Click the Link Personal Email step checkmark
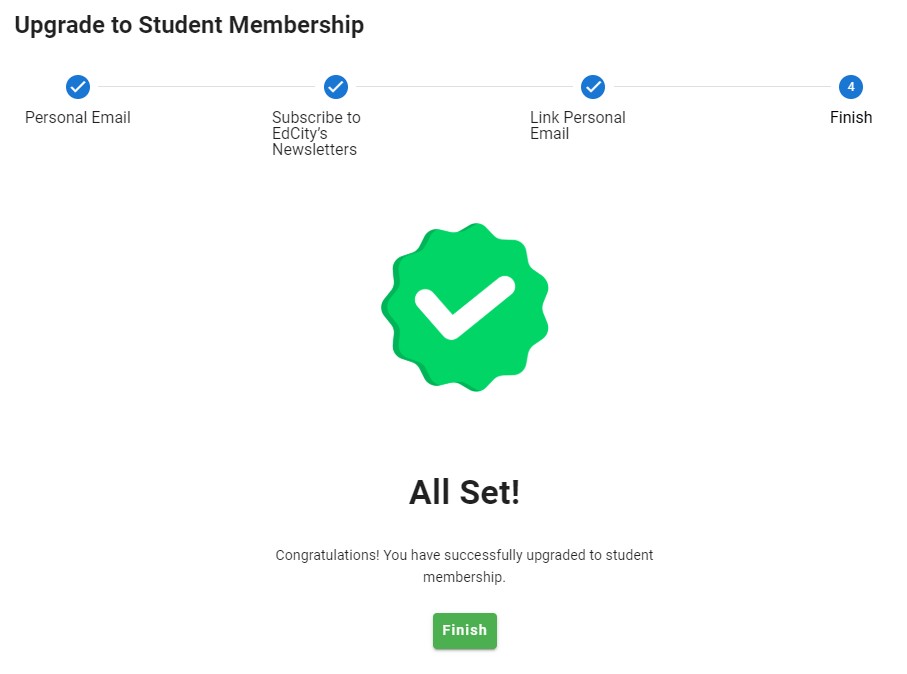This screenshot has height=674, width=907. click(593, 87)
